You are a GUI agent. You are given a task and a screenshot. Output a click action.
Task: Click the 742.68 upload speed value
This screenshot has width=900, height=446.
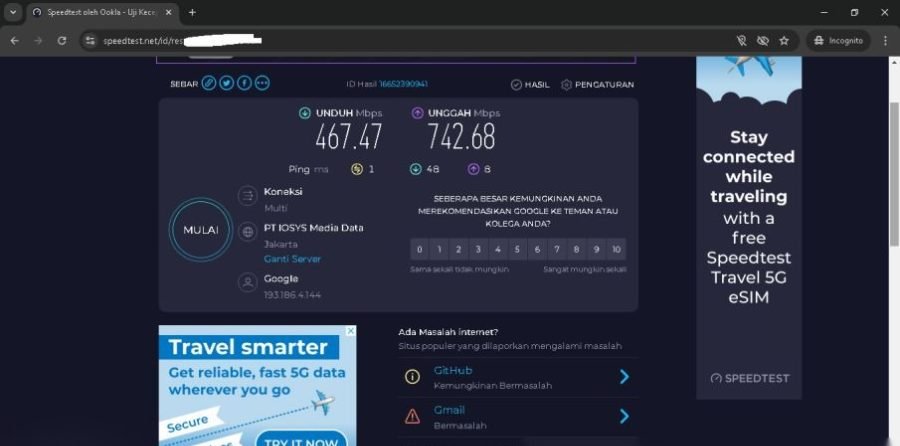[x=461, y=137]
